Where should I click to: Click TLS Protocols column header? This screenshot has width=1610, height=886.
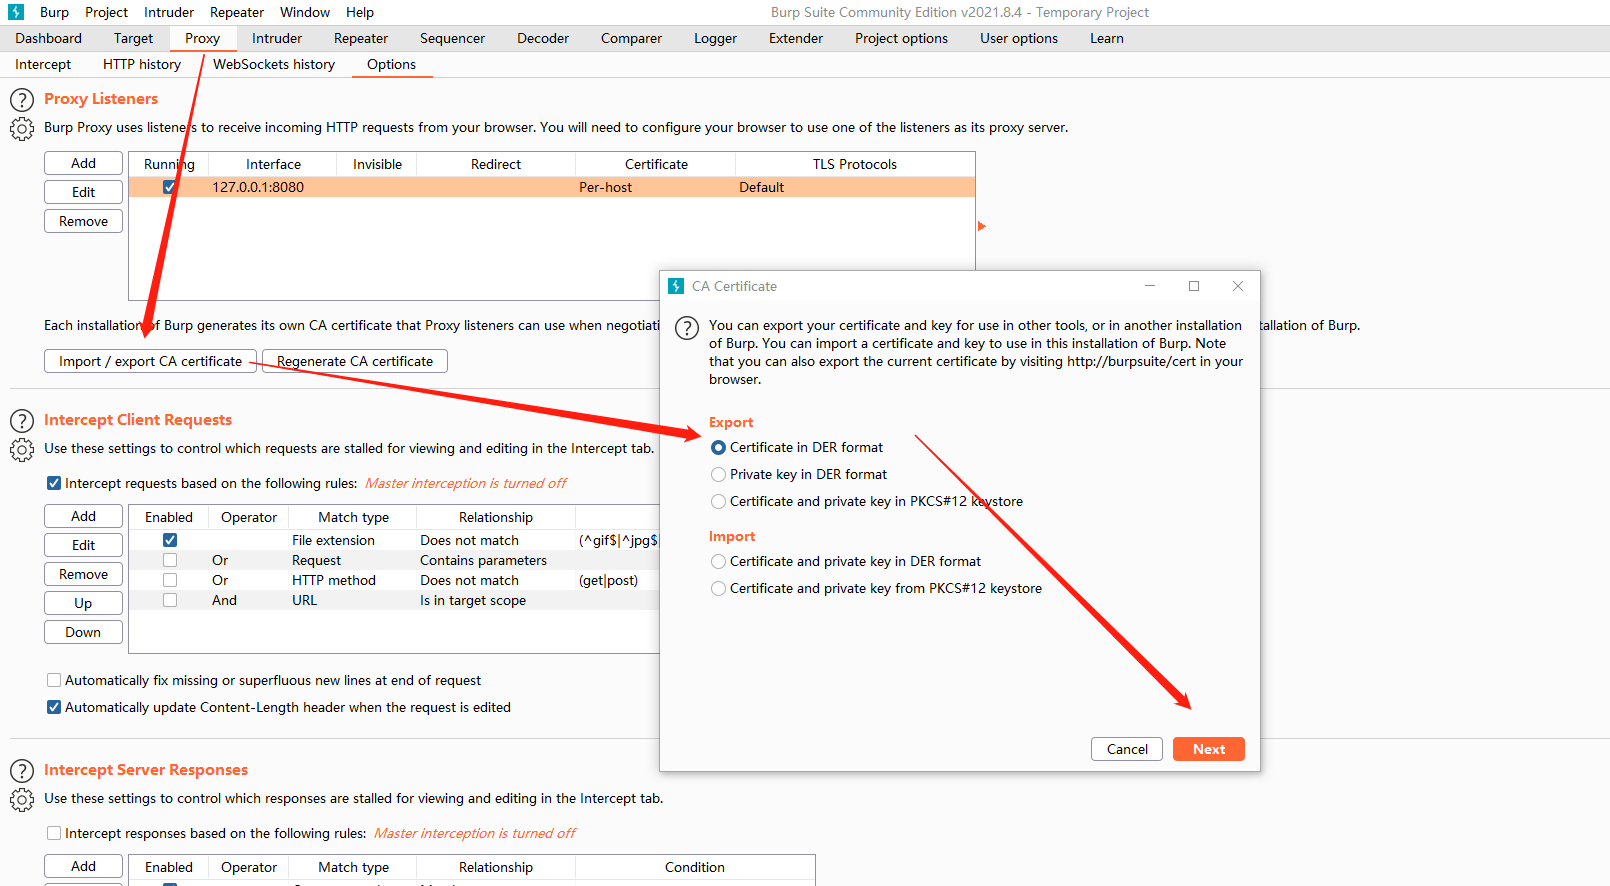[x=855, y=164]
